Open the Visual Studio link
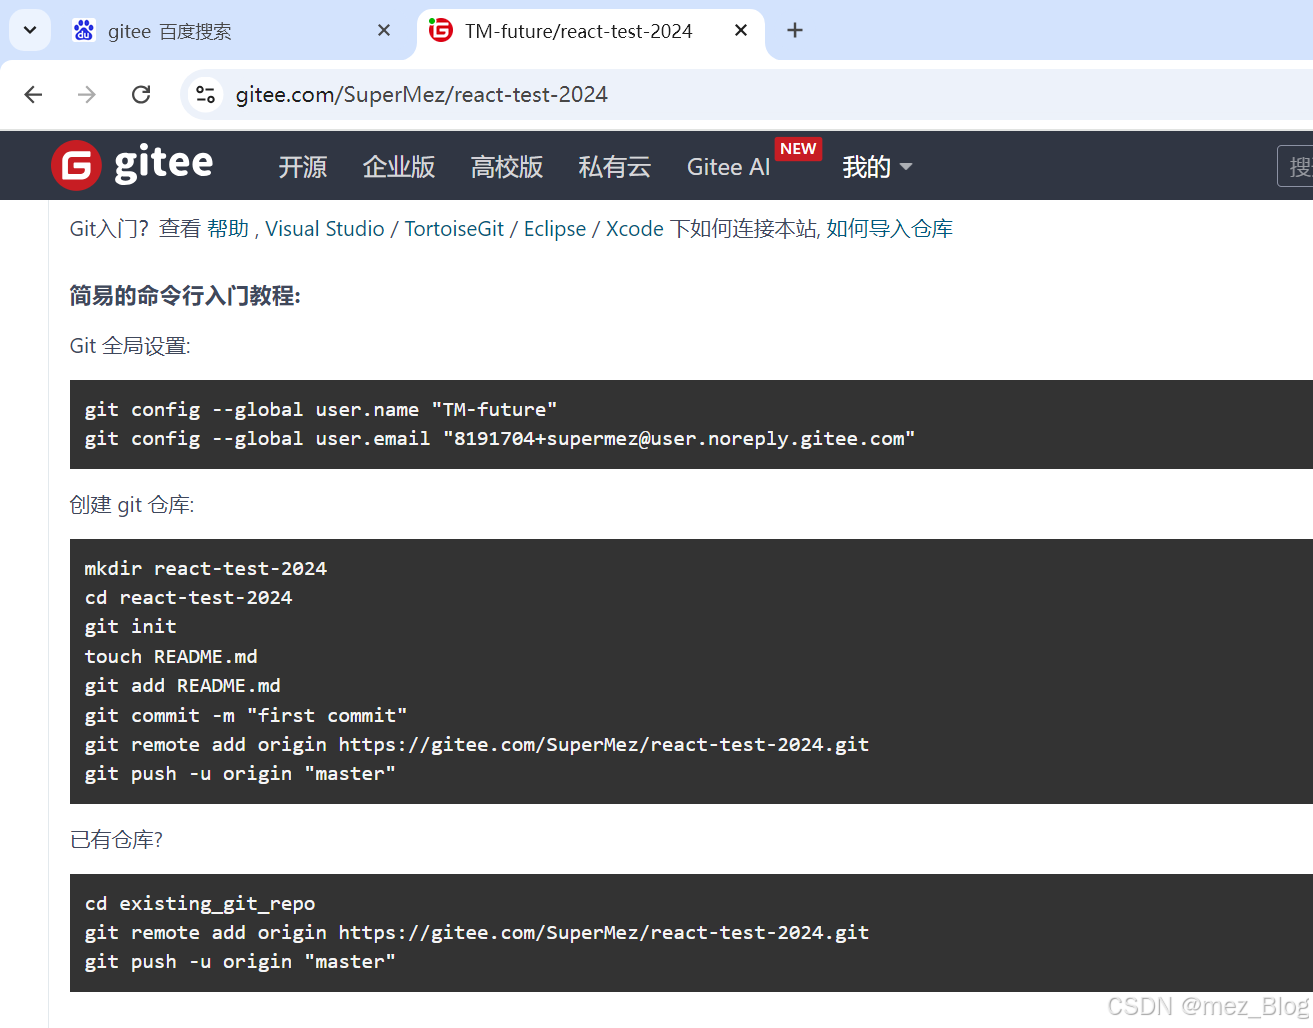 325,229
